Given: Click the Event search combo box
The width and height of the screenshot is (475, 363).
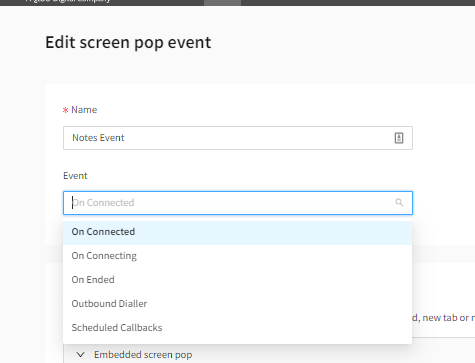Looking at the screenshot, I should (x=238, y=203).
